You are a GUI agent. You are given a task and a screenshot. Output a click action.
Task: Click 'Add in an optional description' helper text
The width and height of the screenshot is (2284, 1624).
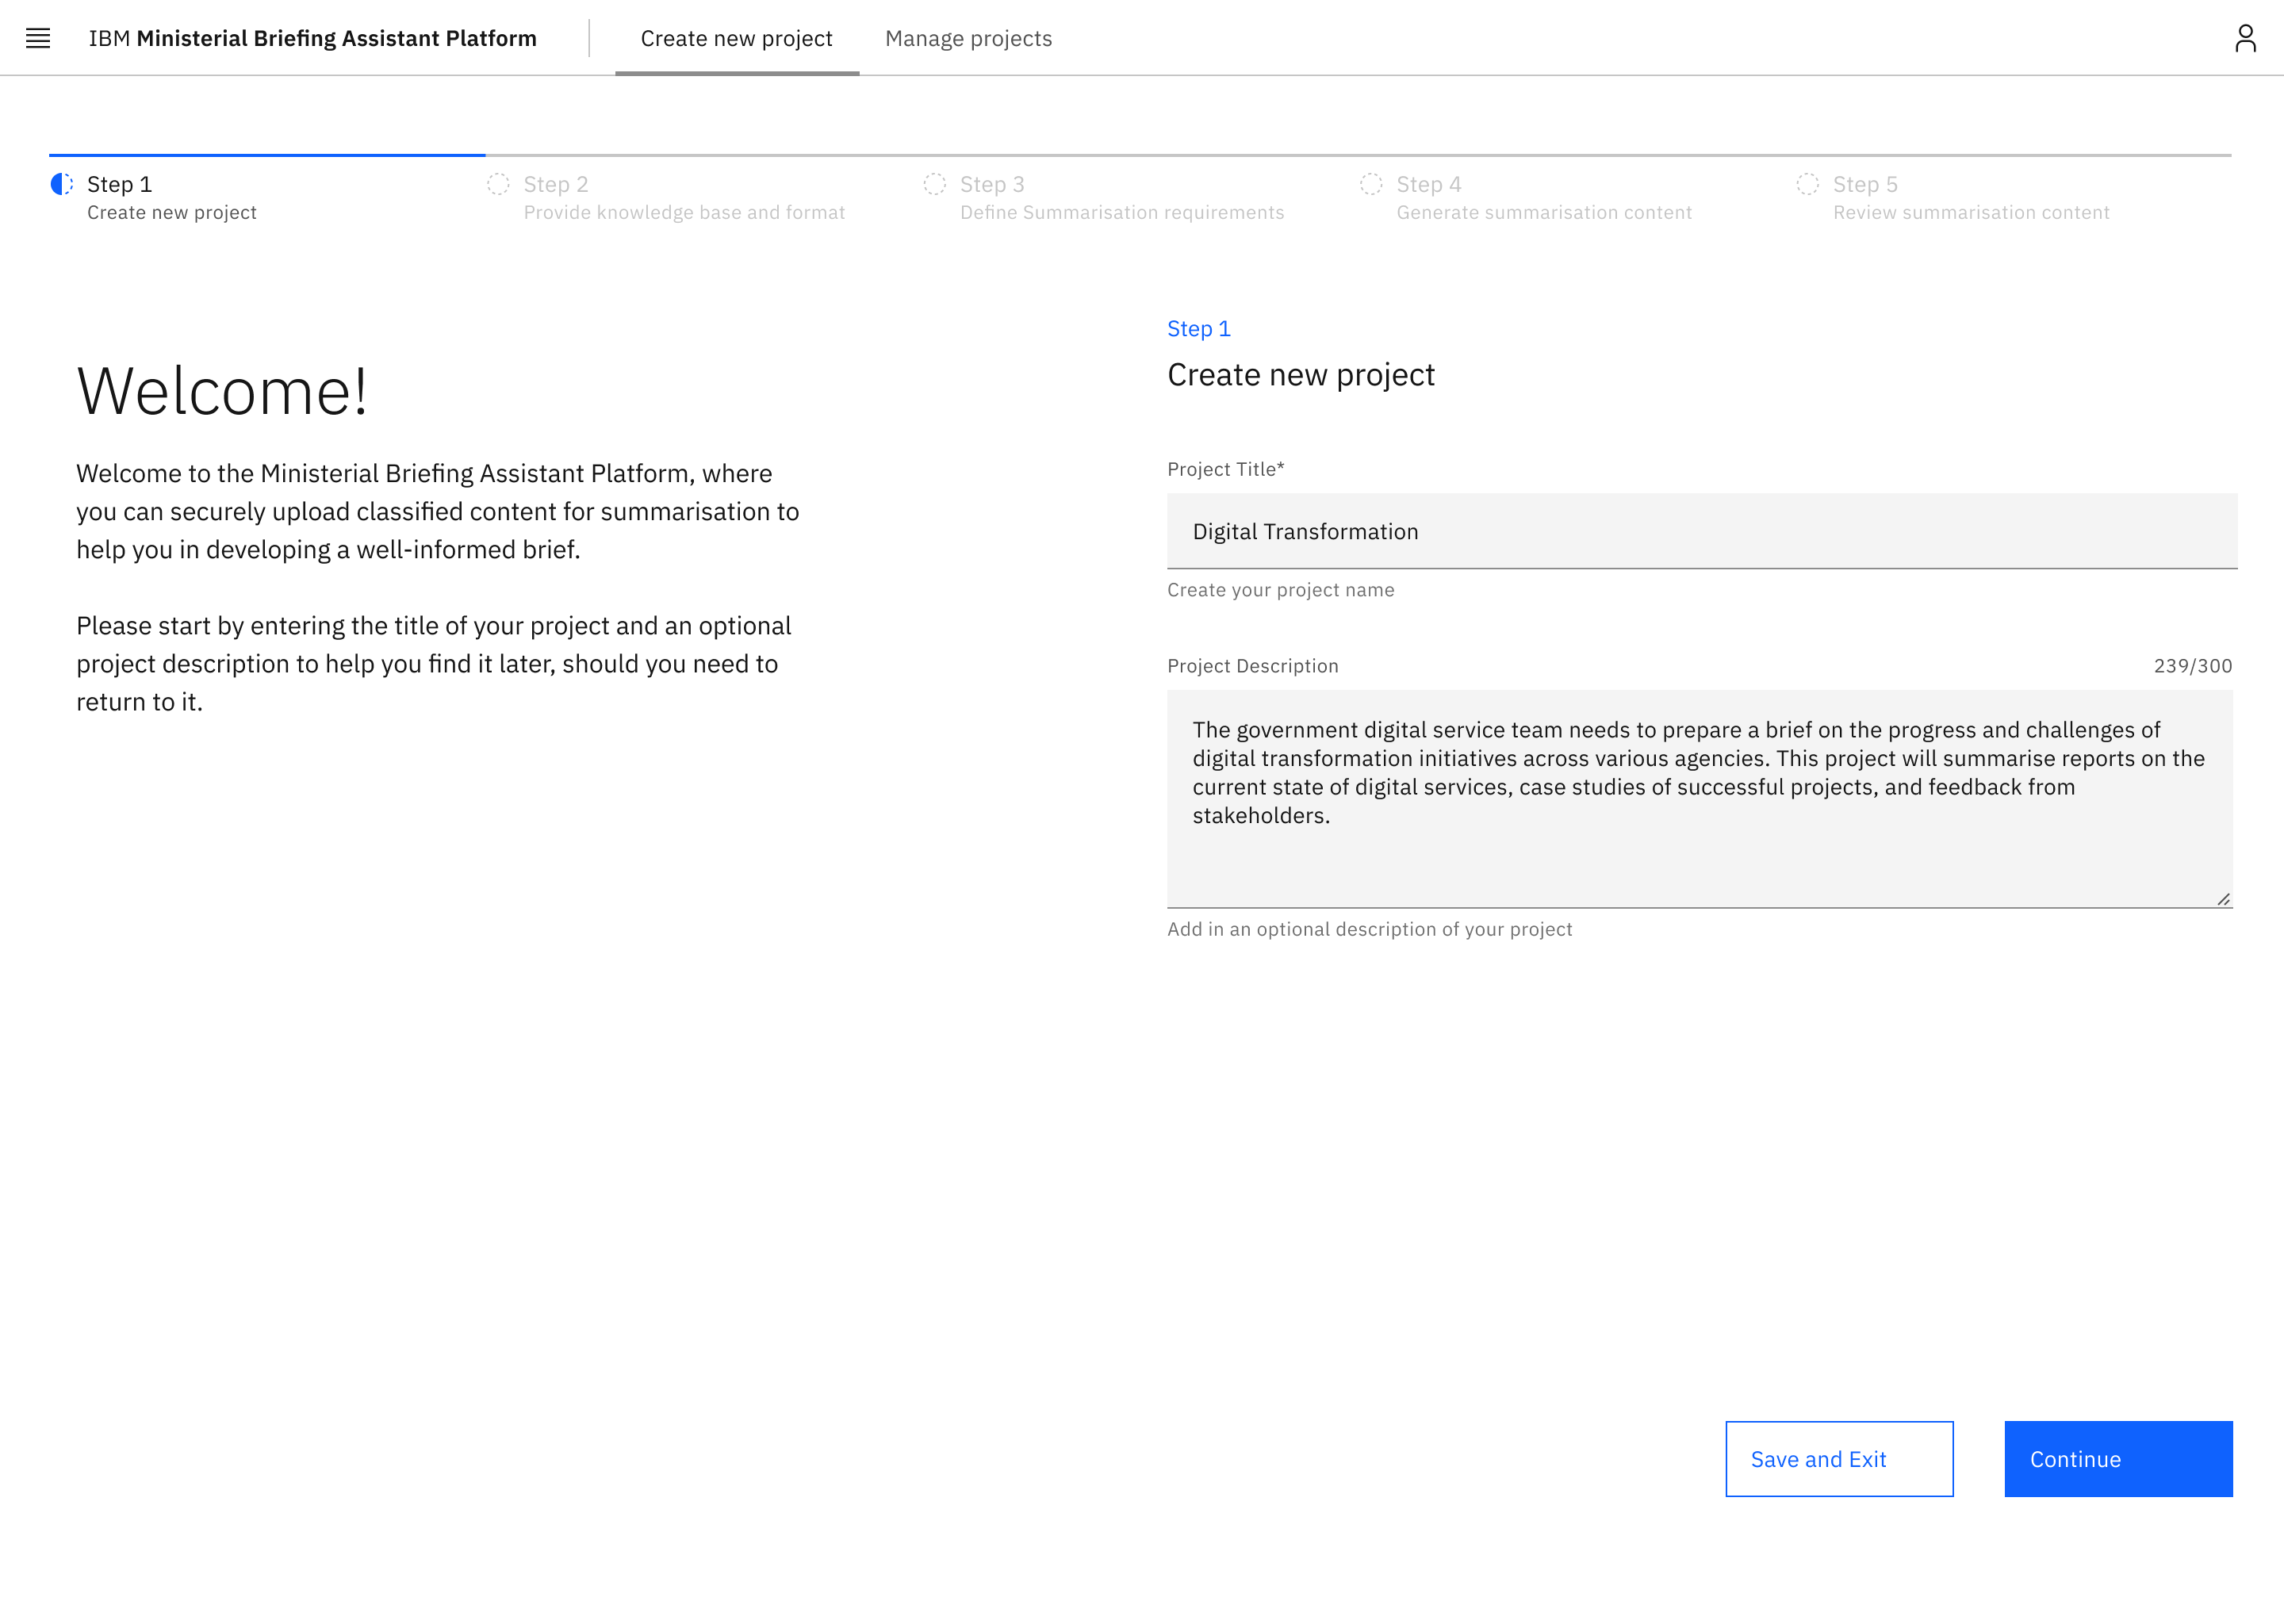1369,929
